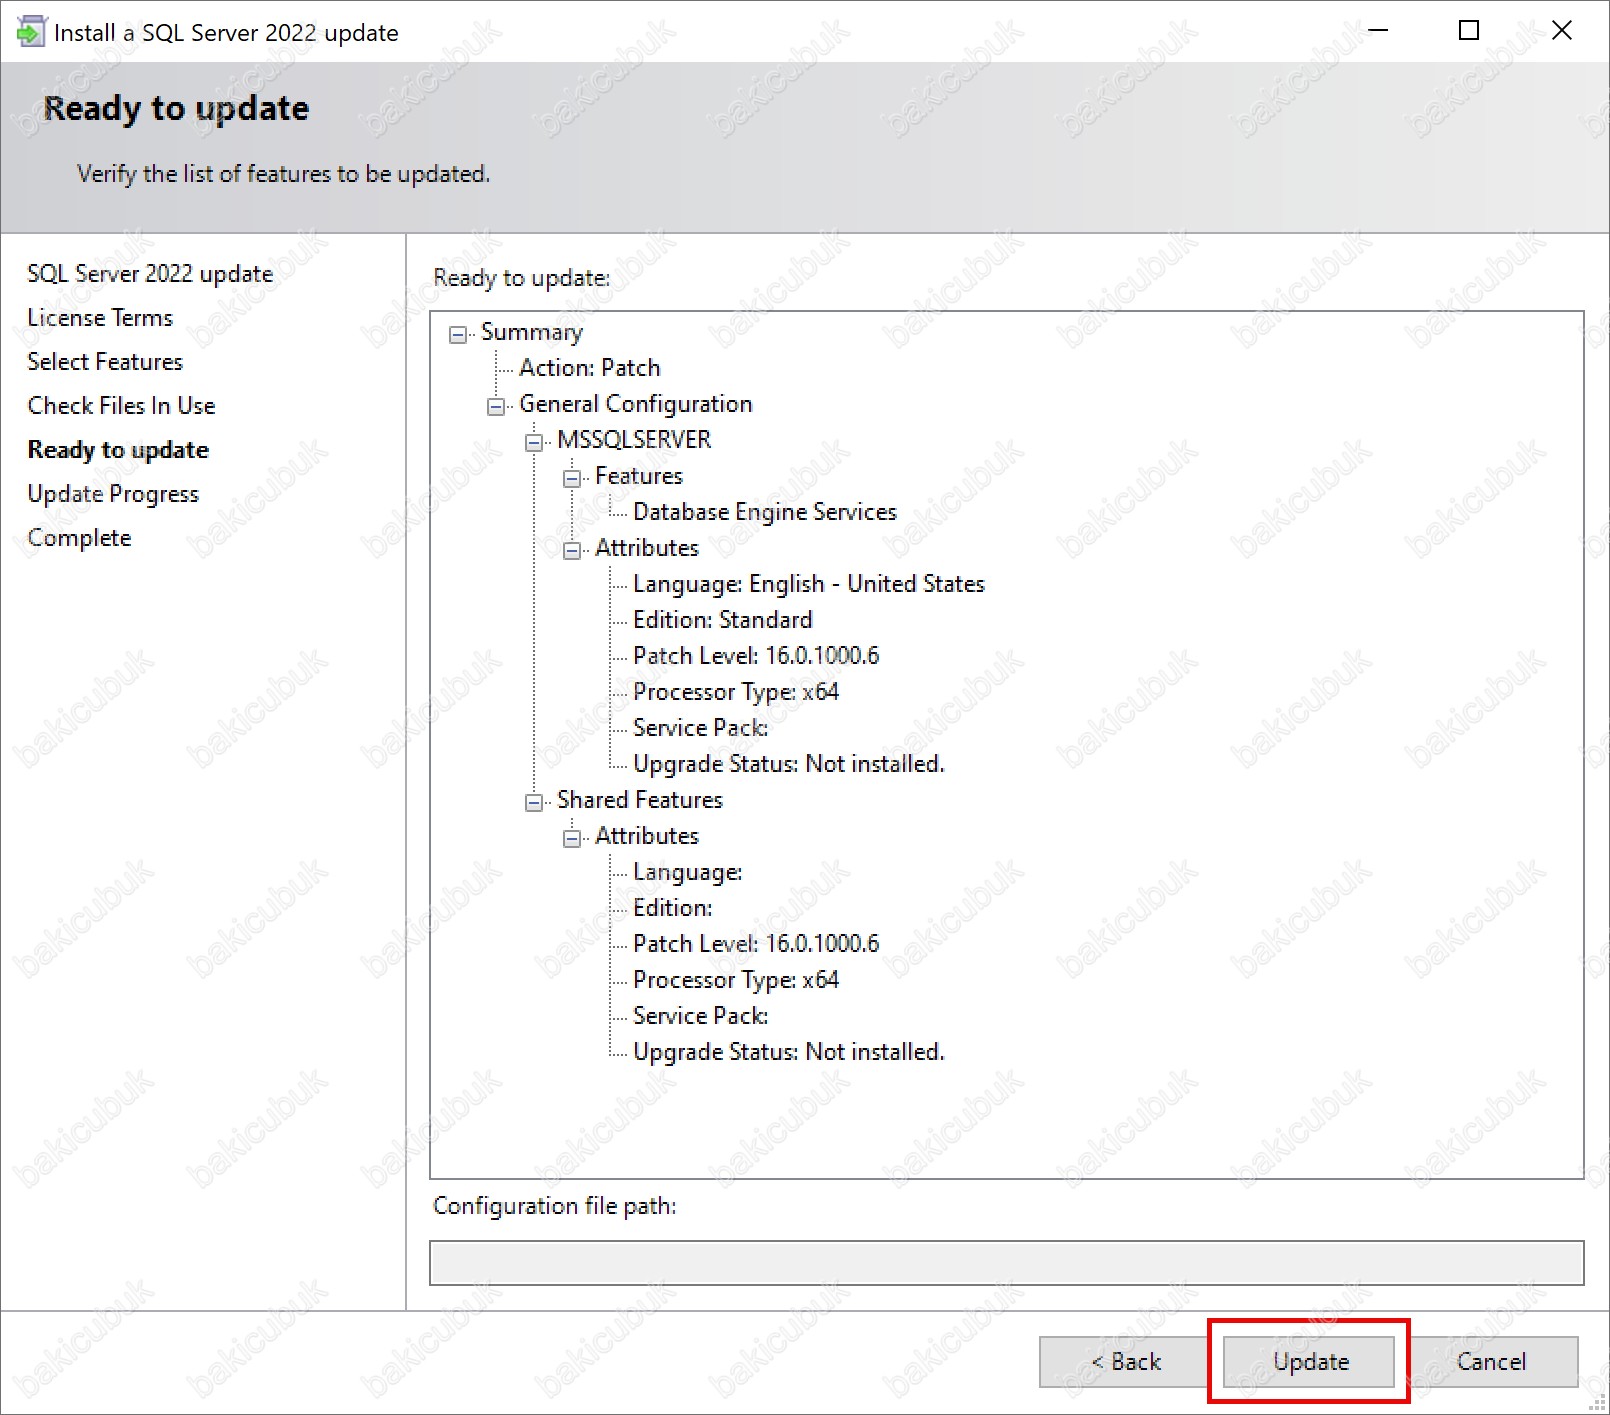Viewport: 1610px width, 1415px height.
Task: Collapse the Attributes node under Shared Features
Action: [x=572, y=838]
